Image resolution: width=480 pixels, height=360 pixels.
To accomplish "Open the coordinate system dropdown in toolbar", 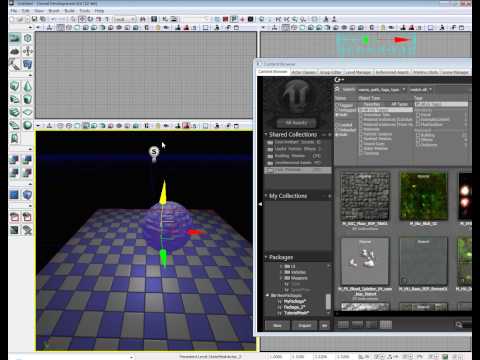I will 125,19.
